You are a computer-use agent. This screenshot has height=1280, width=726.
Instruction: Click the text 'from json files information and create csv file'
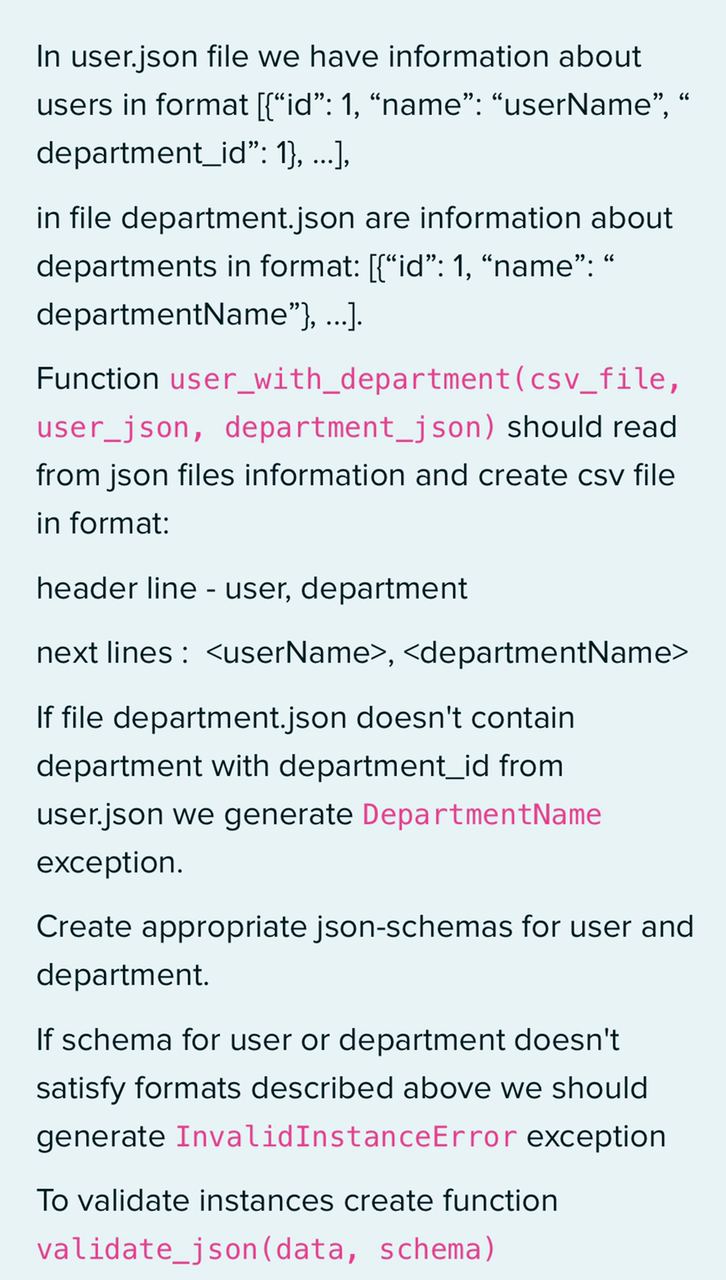tap(356, 475)
